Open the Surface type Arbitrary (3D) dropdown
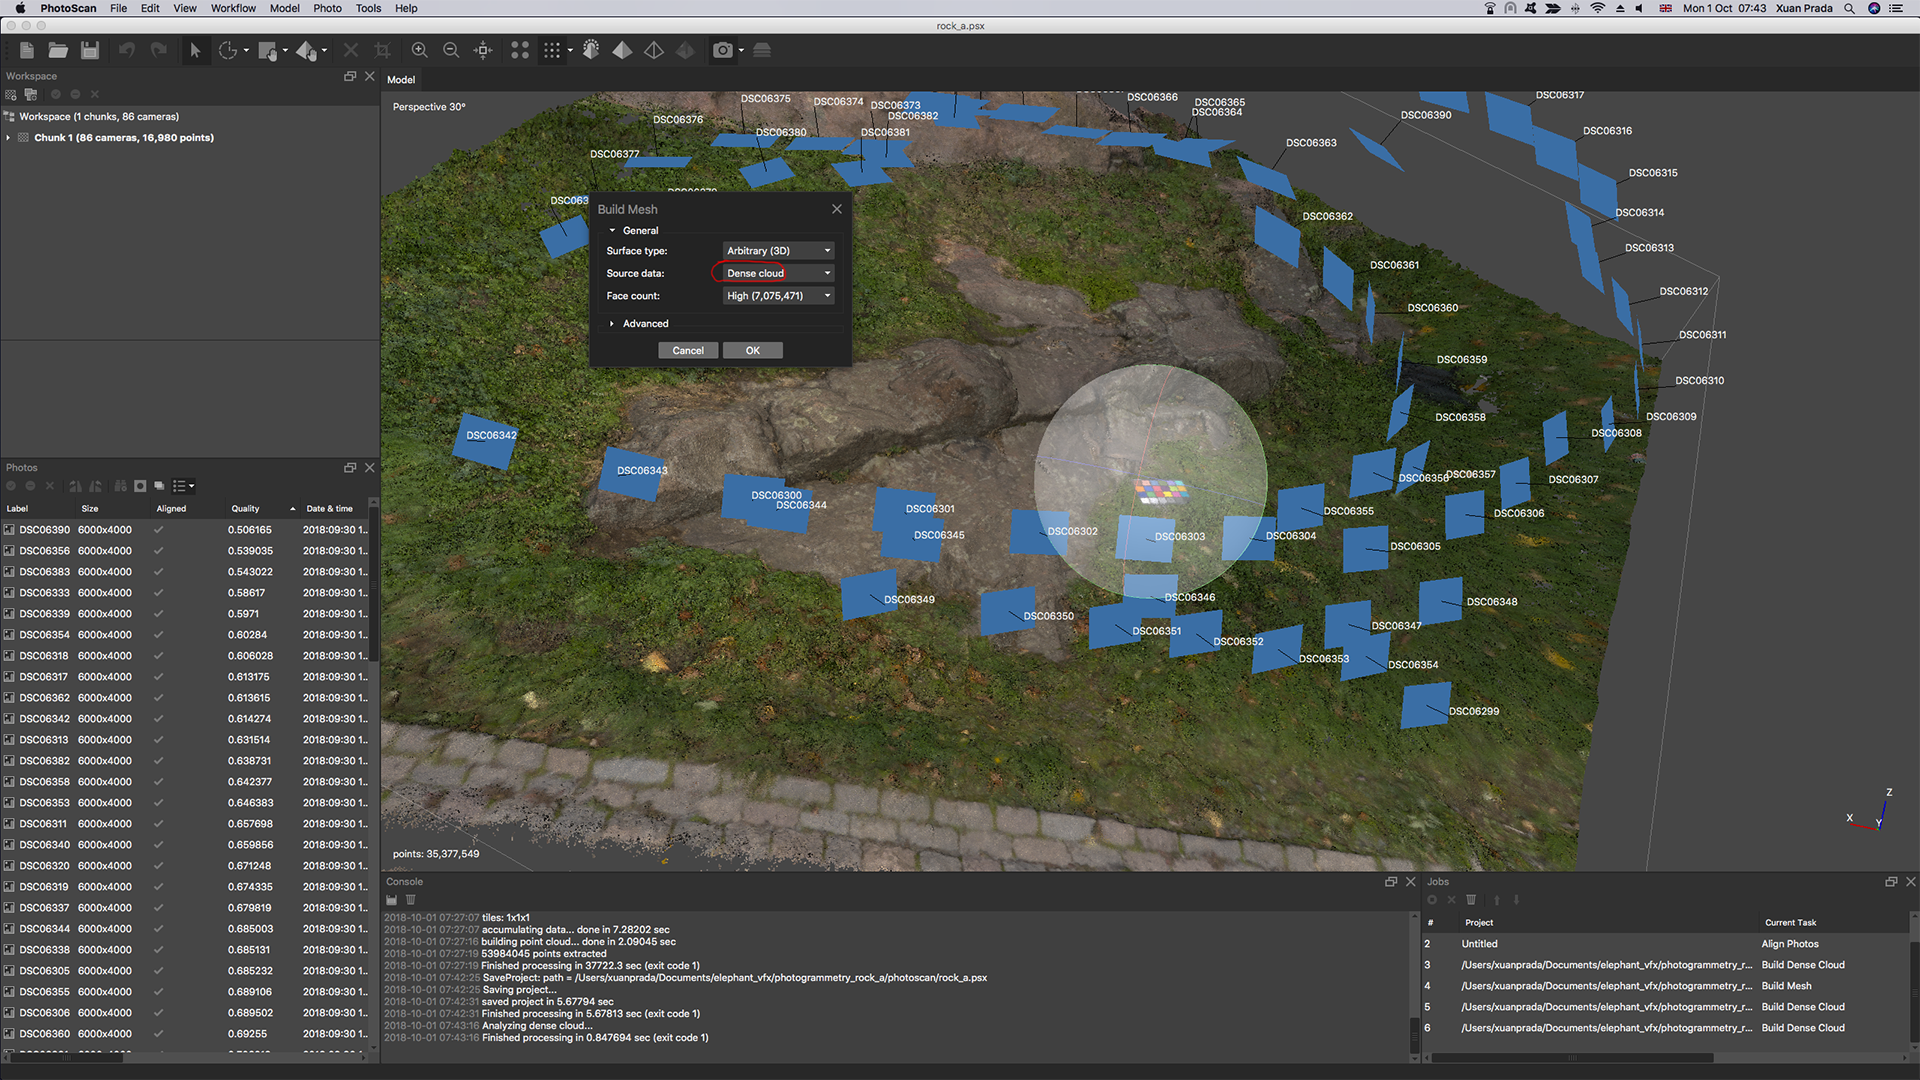The image size is (1920, 1080). 778,251
